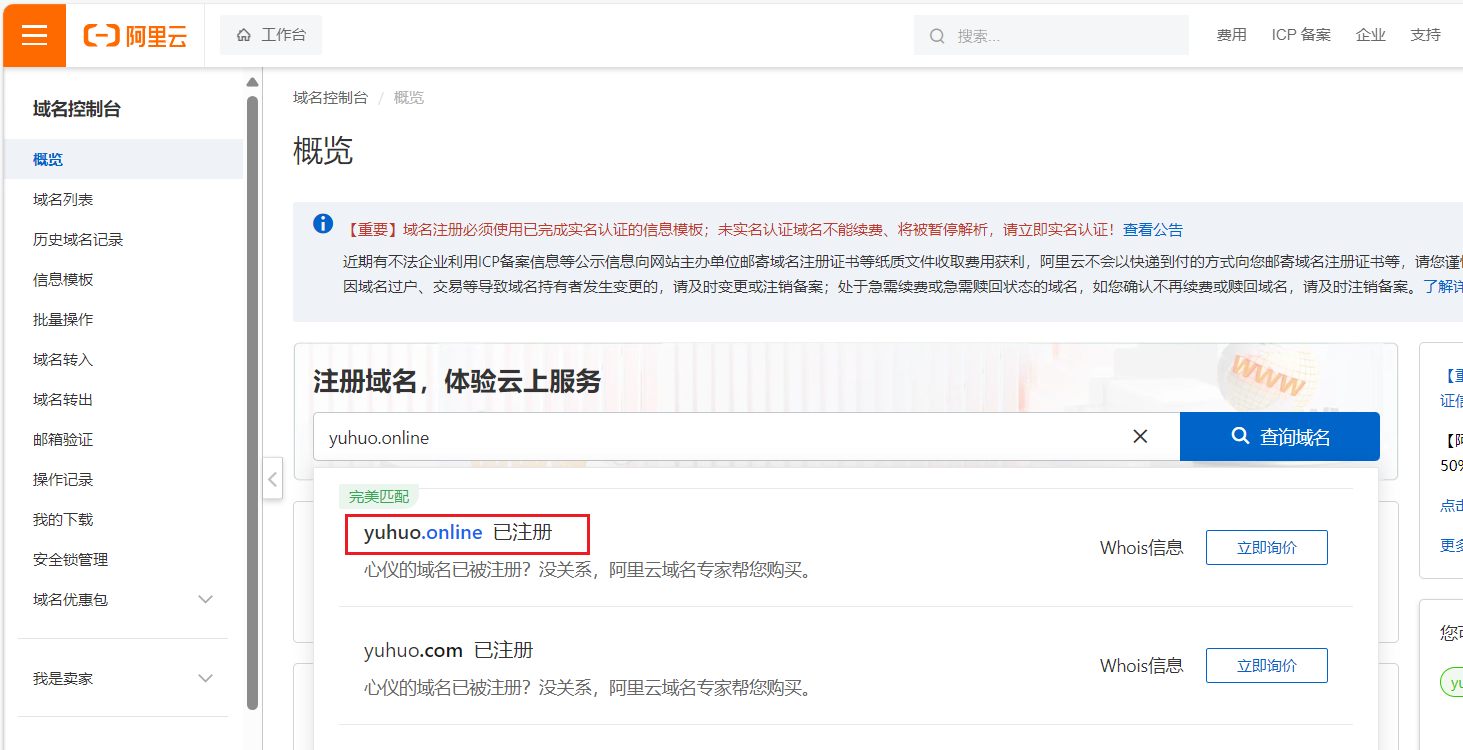Open the 支持 menu
This screenshot has width=1463, height=750.
[x=1425, y=35]
